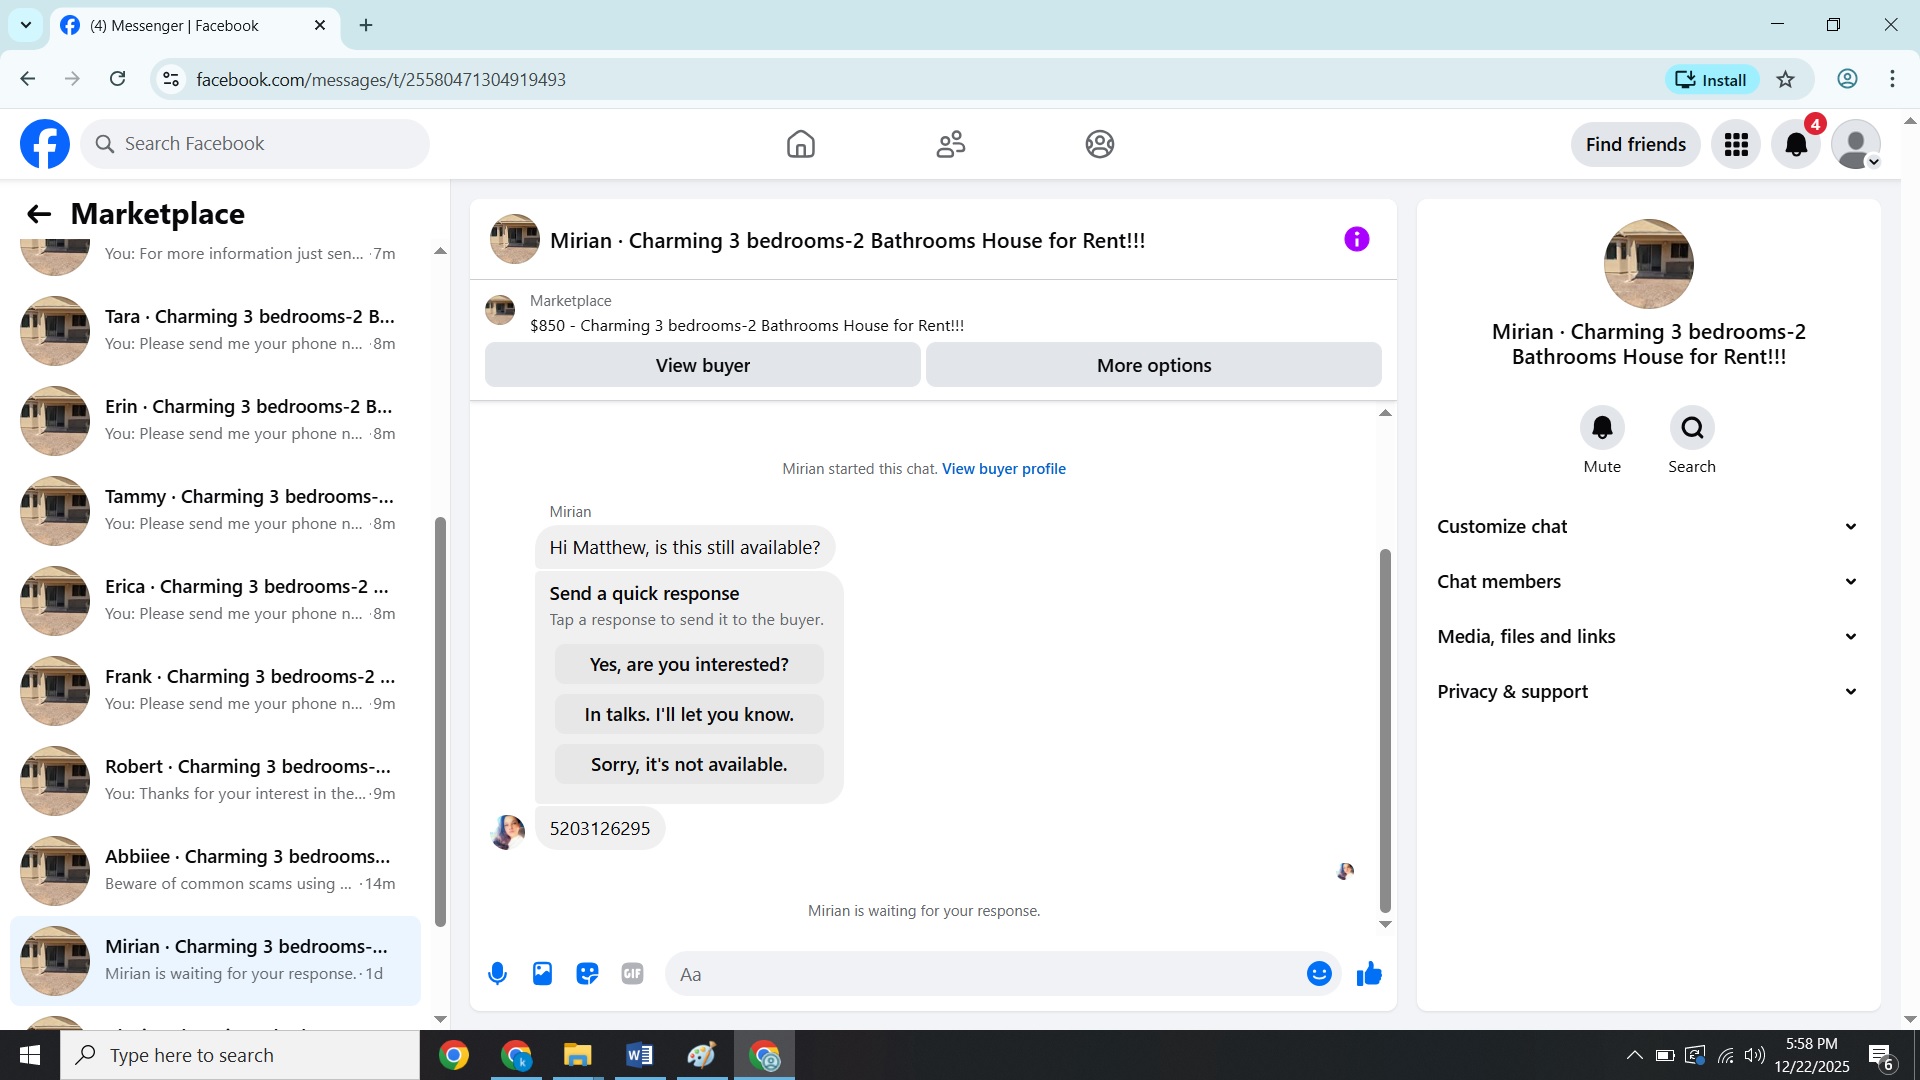This screenshot has height=1080, width=1920.
Task: Expand the Media, files and links section
Action: click(1648, 636)
